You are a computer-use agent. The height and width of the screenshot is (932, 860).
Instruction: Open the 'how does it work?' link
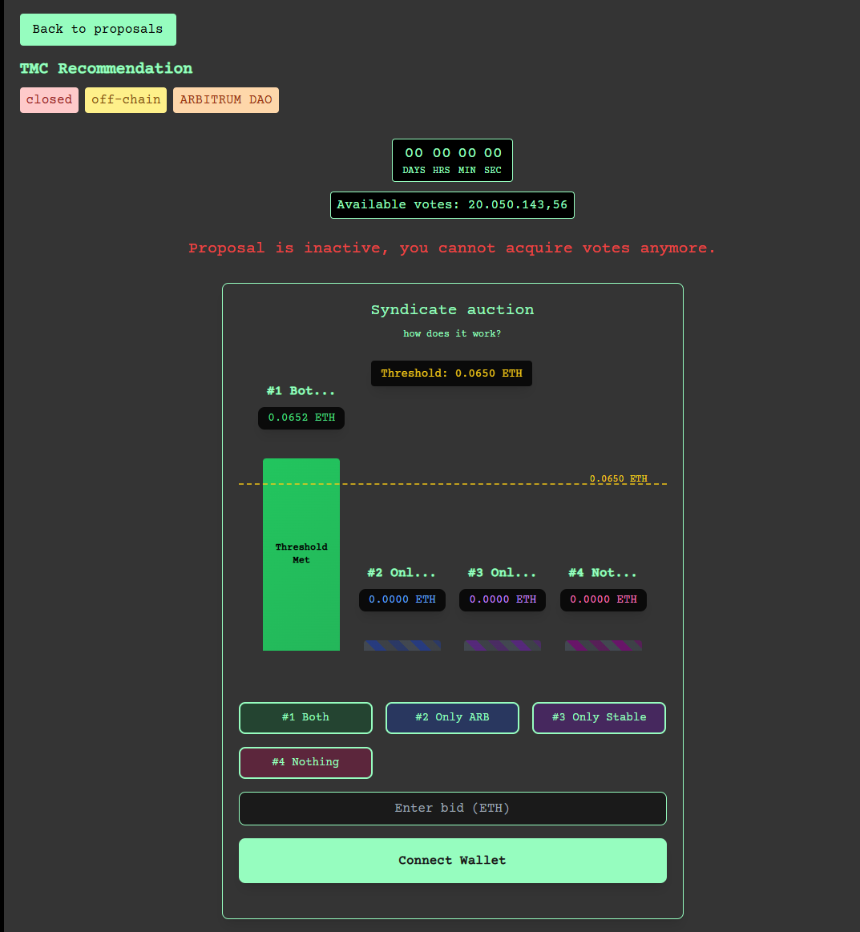coord(452,334)
